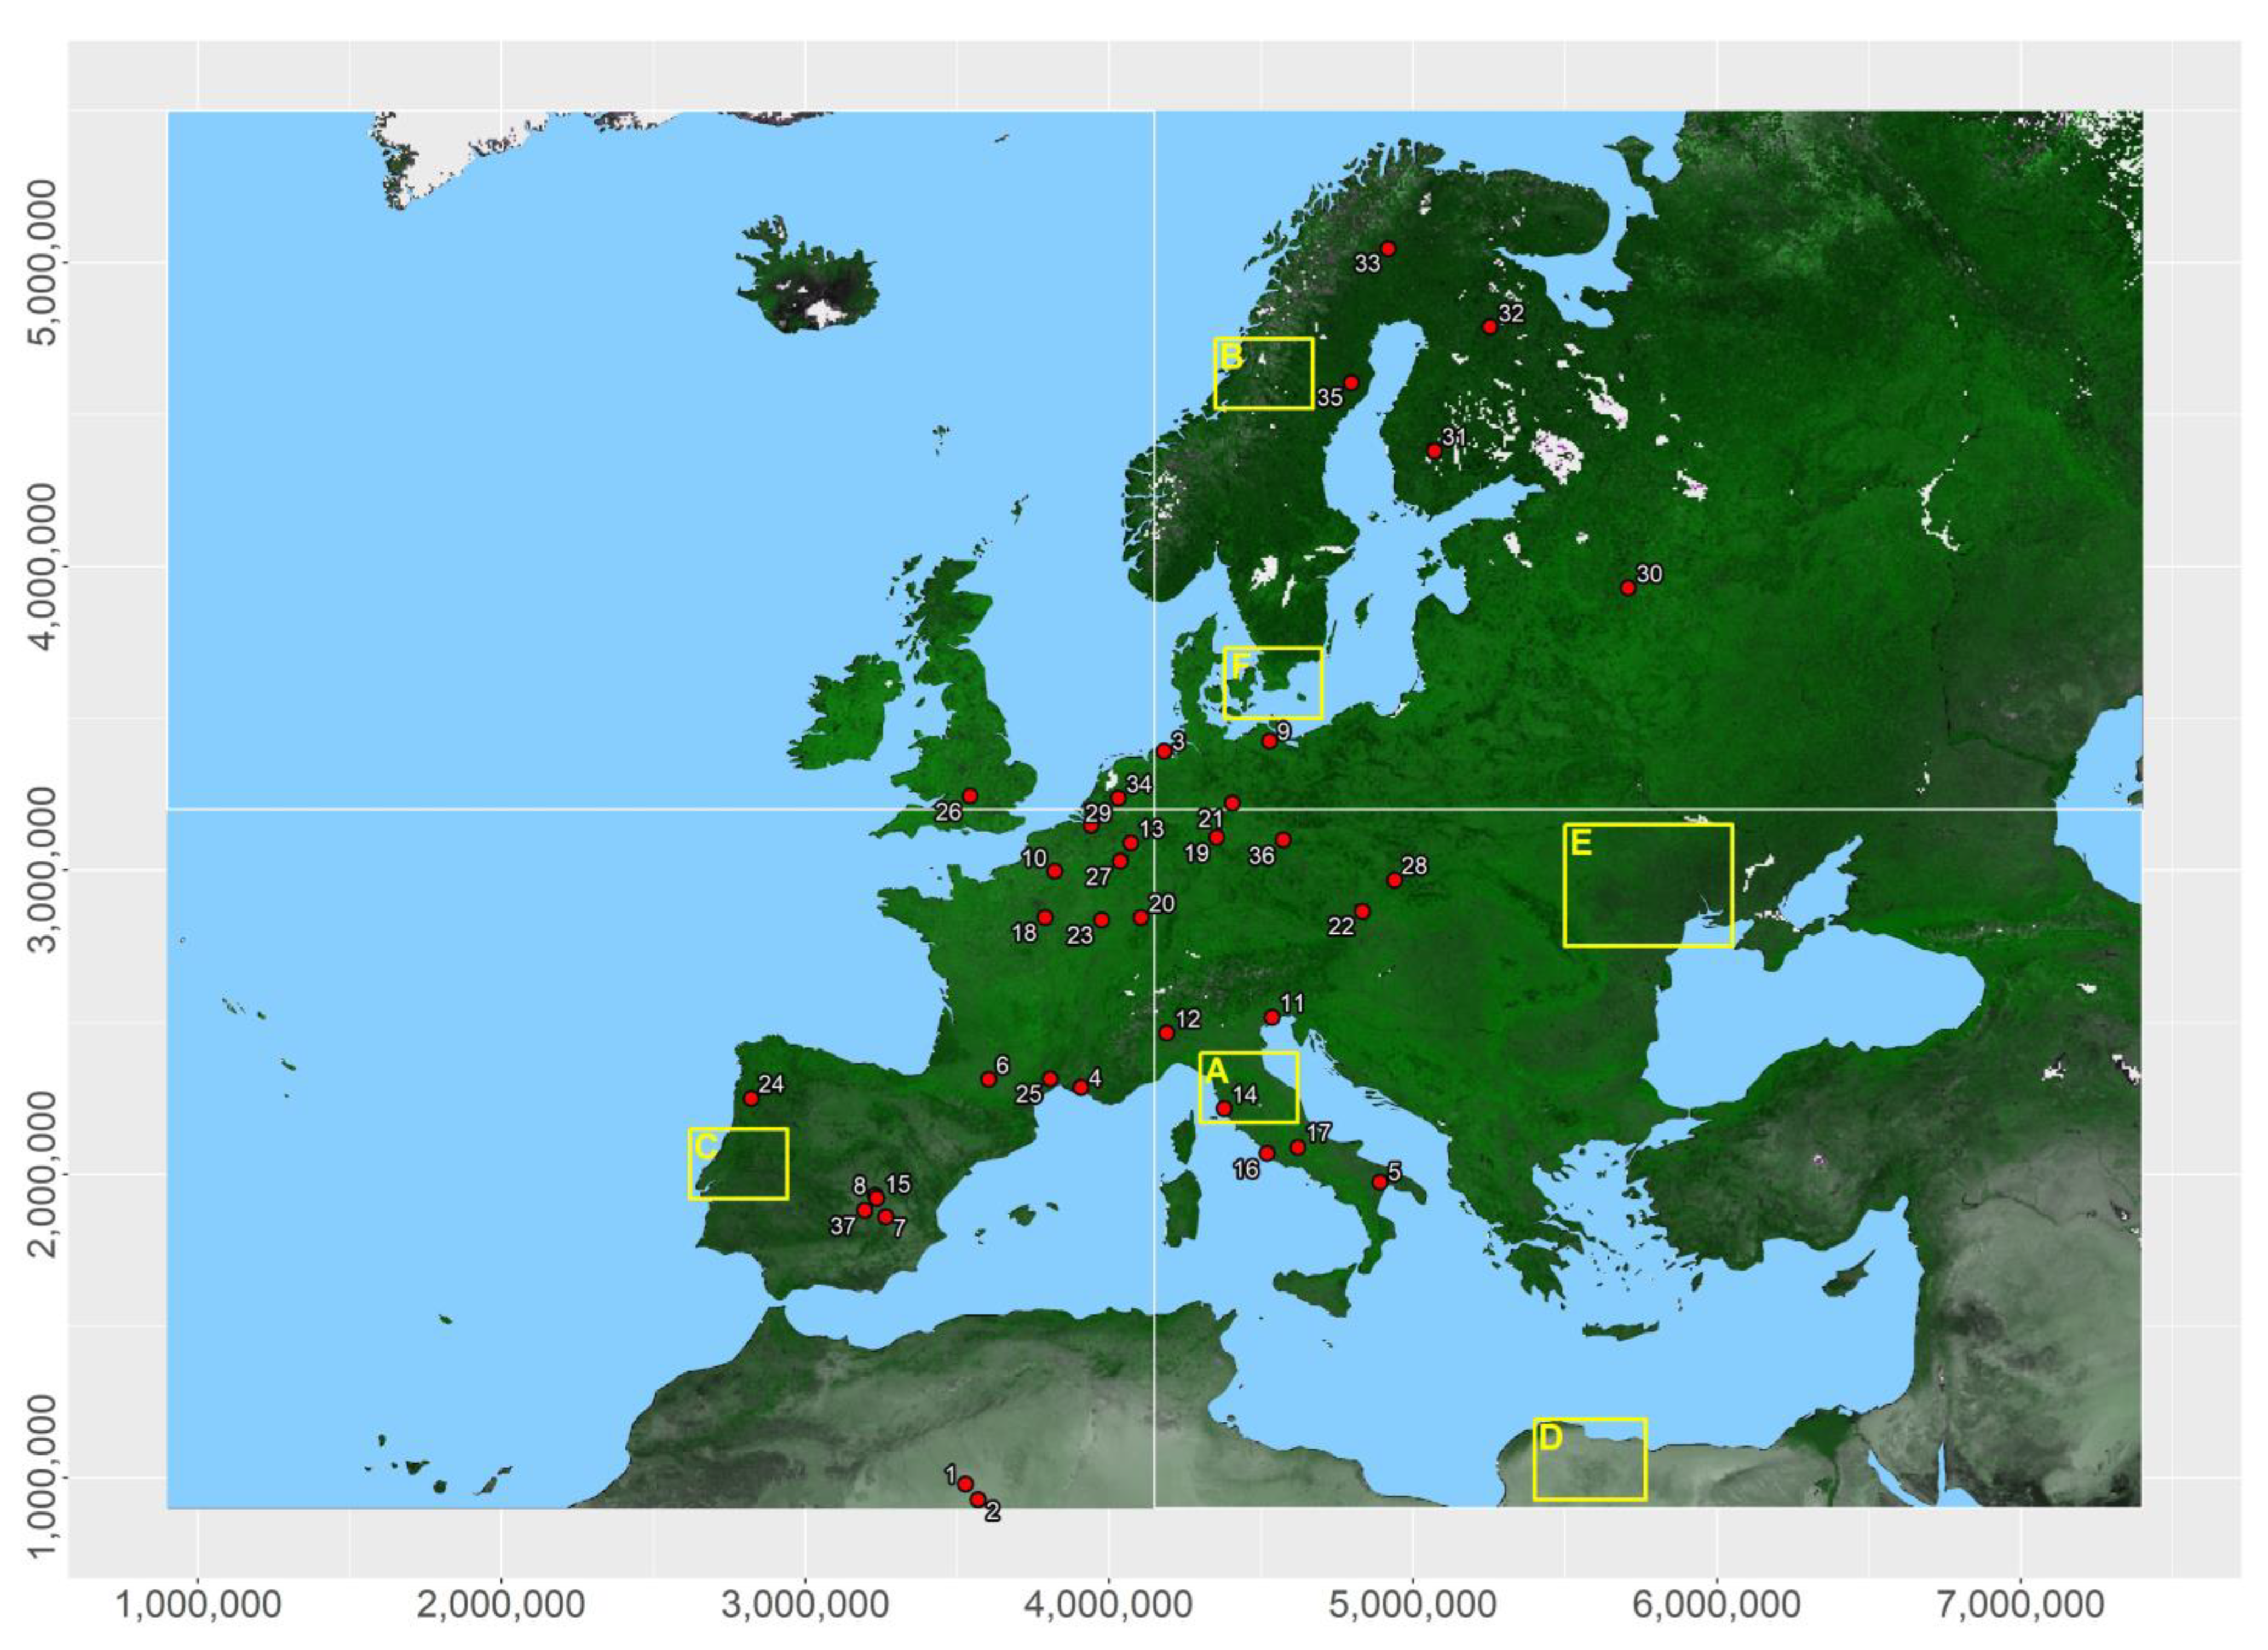Click red marker 33 in northern Scandinavia

pos(1388,249)
